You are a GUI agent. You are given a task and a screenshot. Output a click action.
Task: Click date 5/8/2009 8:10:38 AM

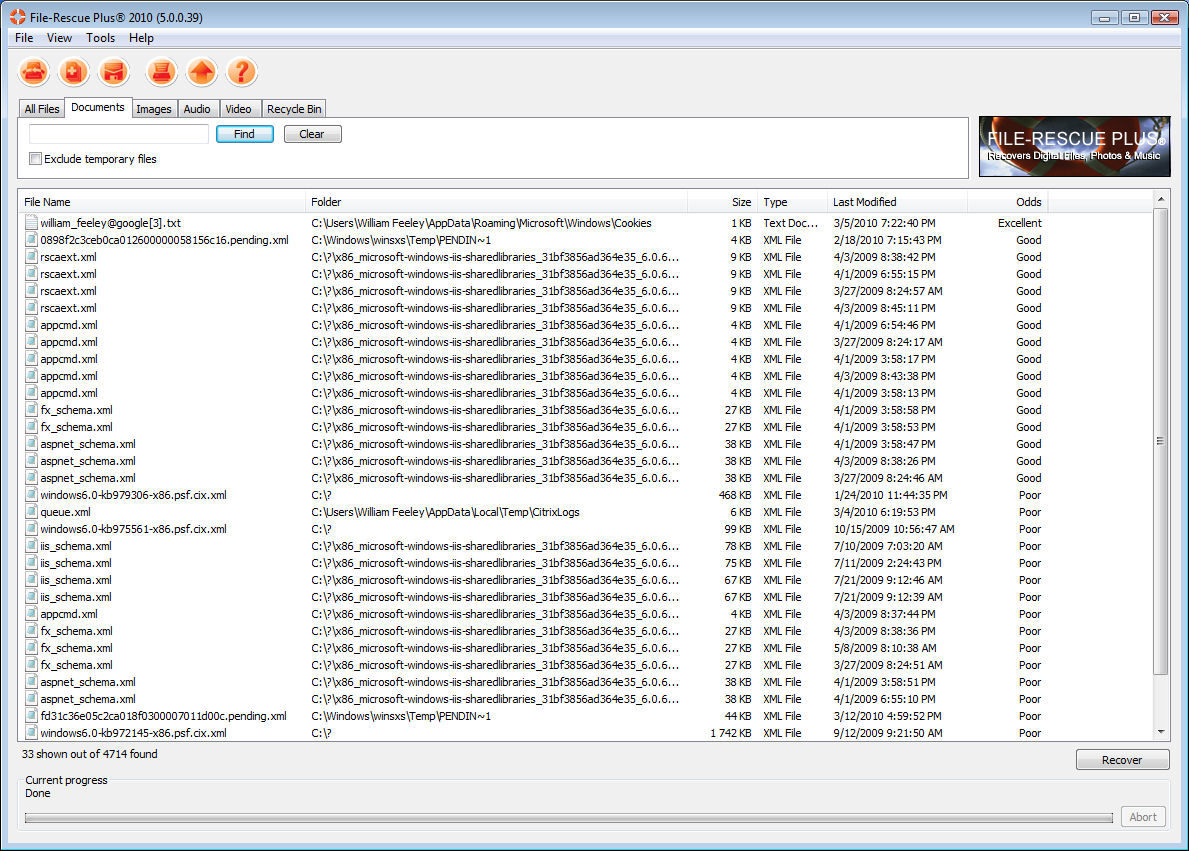(x=885, y=648)
